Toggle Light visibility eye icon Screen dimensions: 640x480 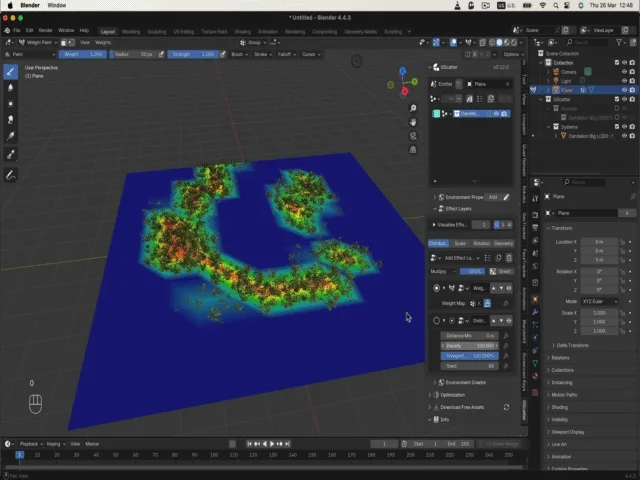tap(624, 80)
